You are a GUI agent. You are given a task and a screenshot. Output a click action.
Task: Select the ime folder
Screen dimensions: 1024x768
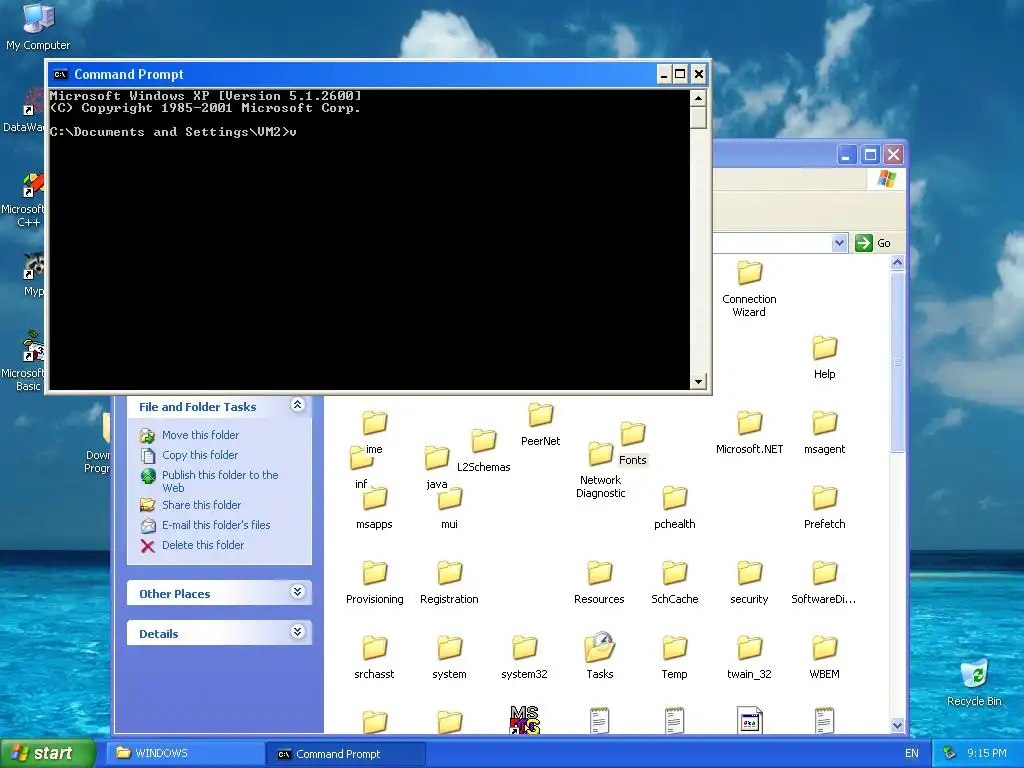click(374, 432)
